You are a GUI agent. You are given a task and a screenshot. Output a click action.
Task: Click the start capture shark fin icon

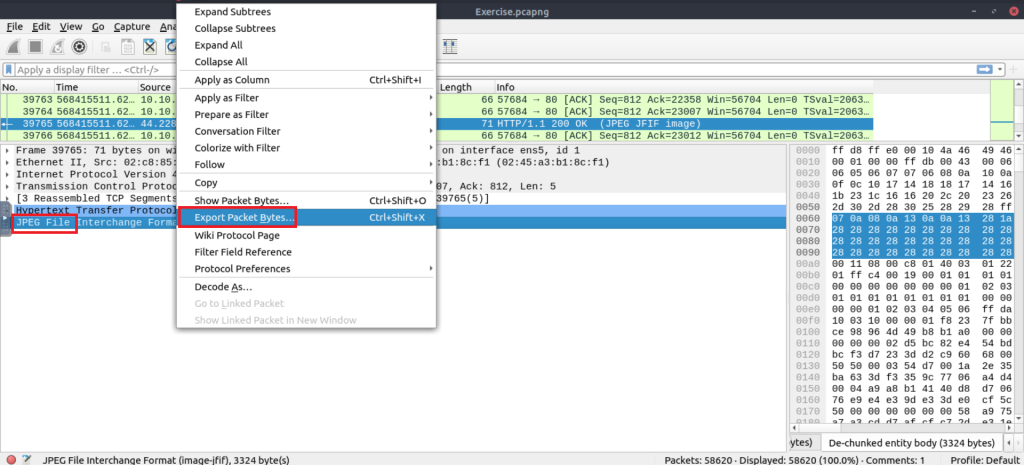click(x=13, y=47)
